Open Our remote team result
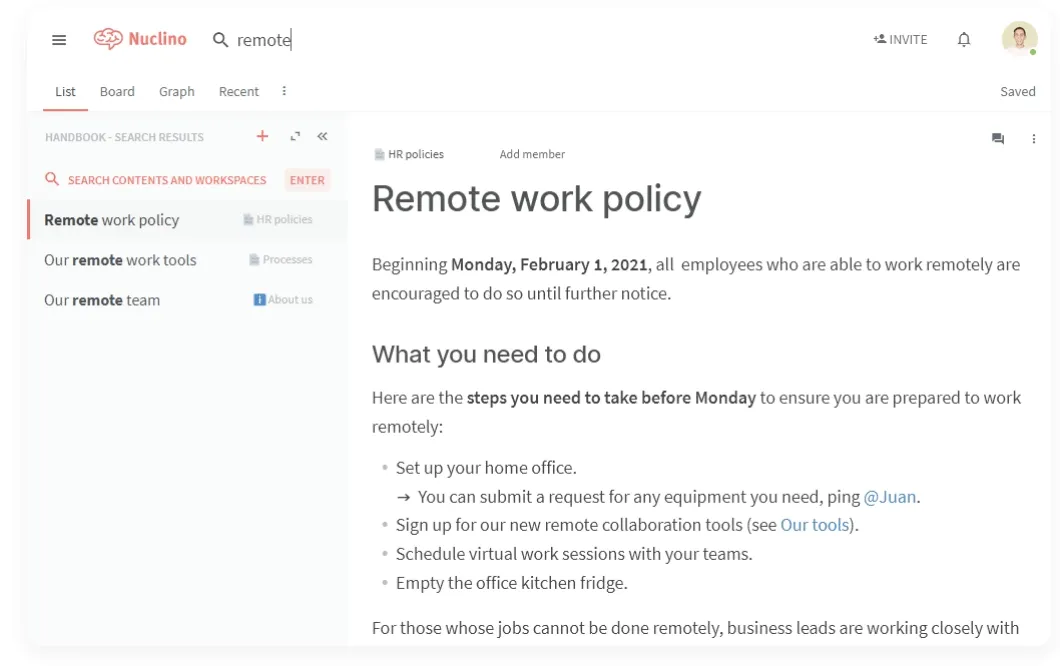This screenshot has width=1060, height=666. tap(187, 300)
